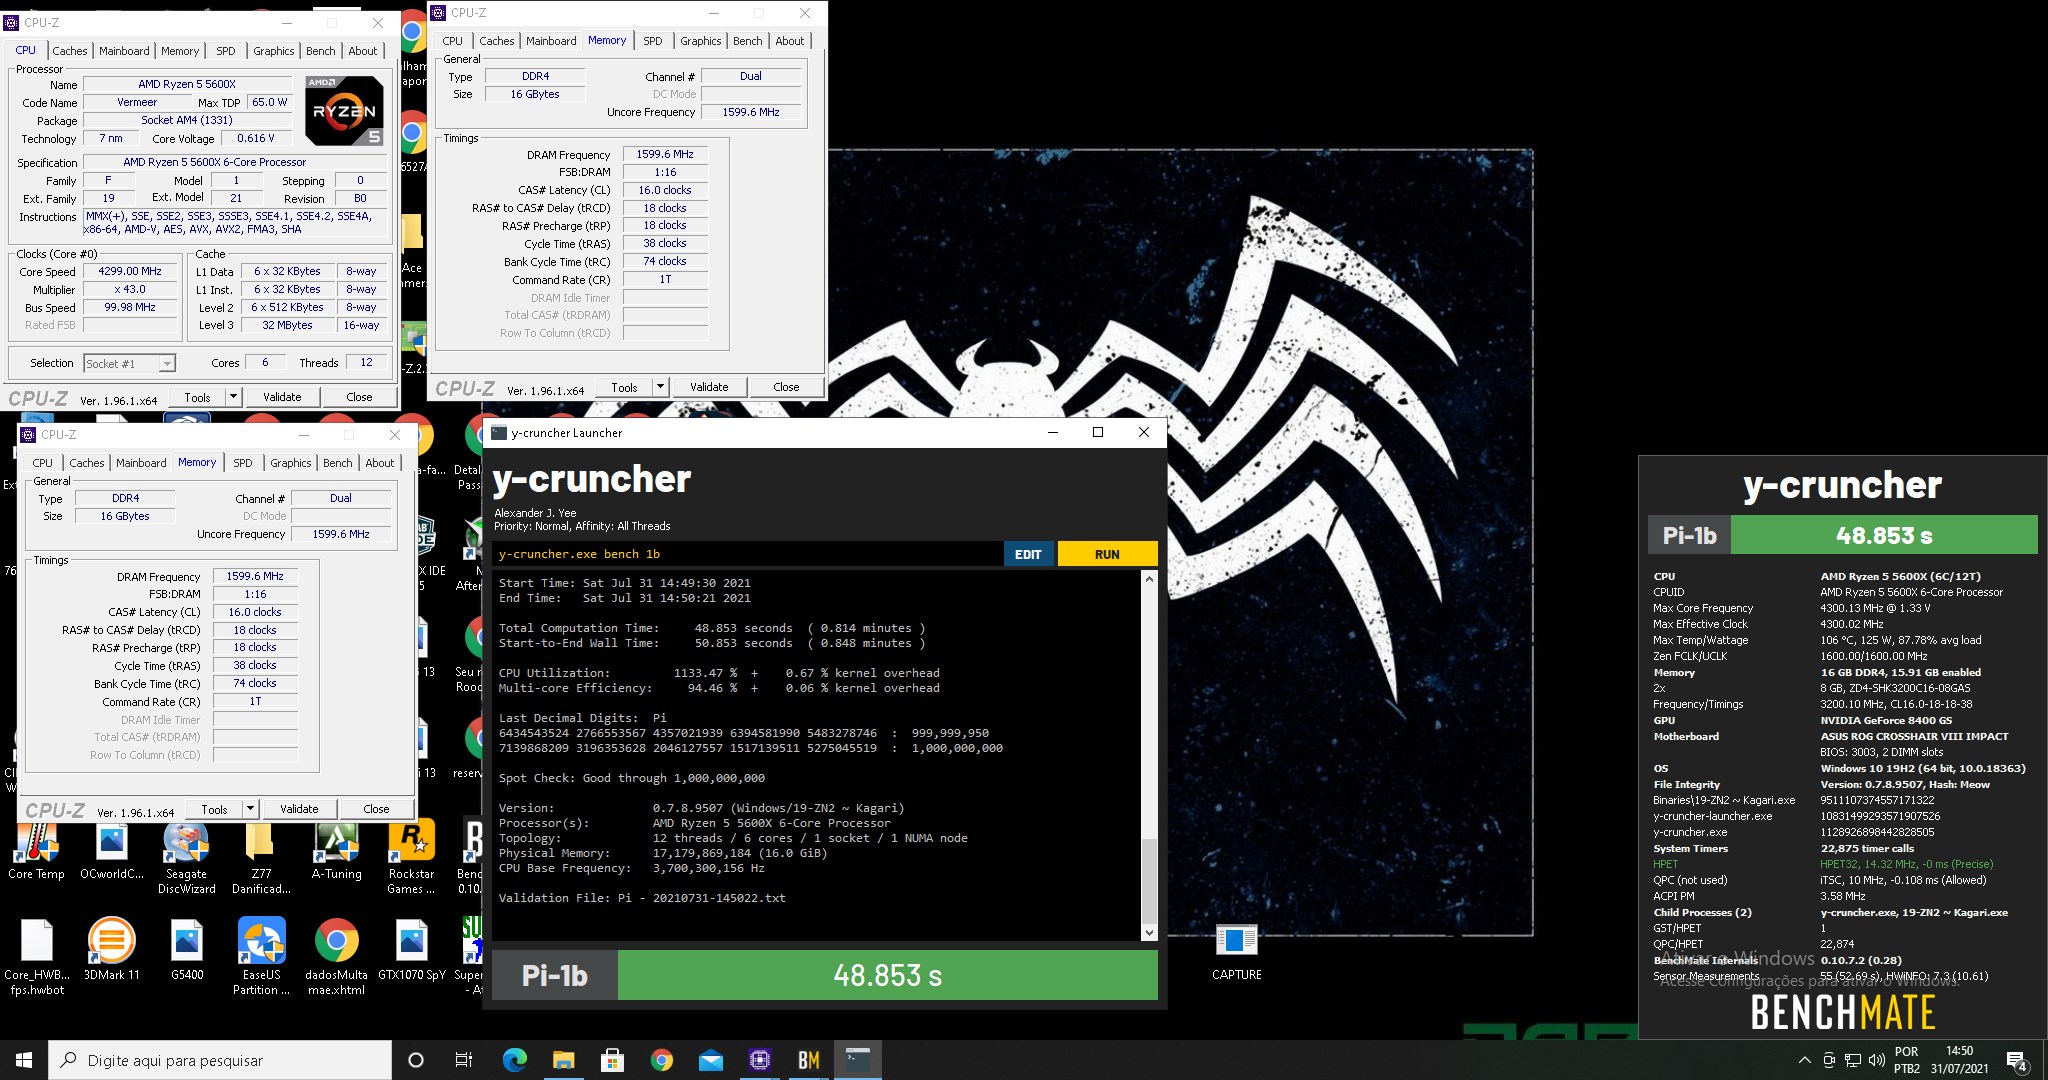Open Mail app from taskbar
Screen dimensions: 2048x1080
click(x=710, y=1060)
